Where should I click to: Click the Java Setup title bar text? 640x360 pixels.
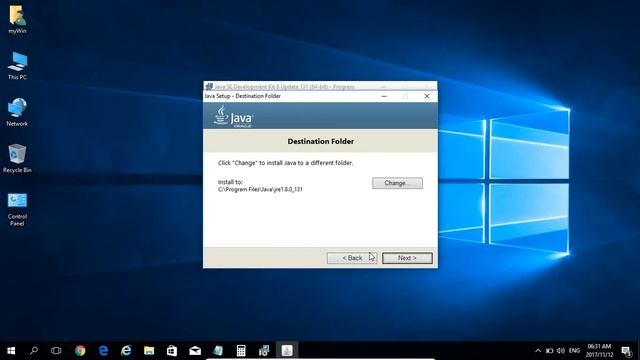tap(242, 96)
